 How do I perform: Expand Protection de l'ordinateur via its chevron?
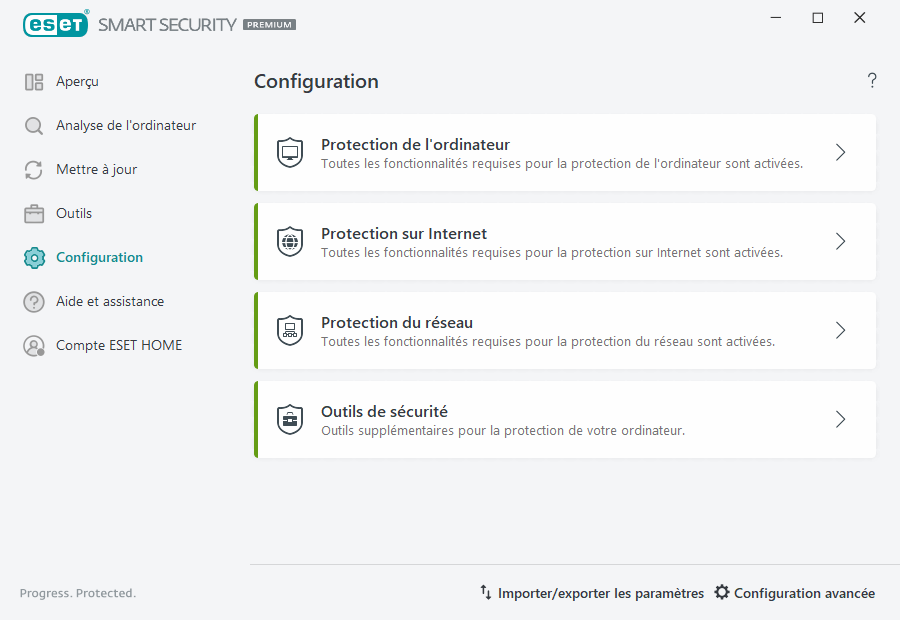click(x=840, y=152)
